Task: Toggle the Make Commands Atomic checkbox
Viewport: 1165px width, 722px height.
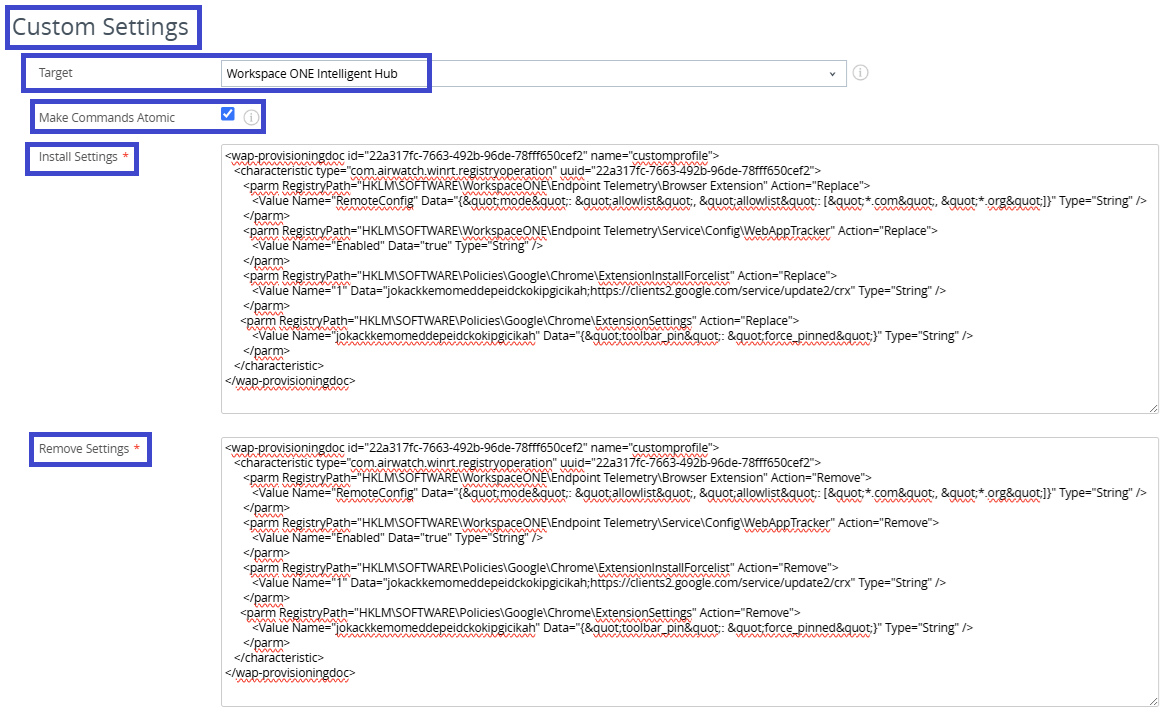Action: point(228,114)
